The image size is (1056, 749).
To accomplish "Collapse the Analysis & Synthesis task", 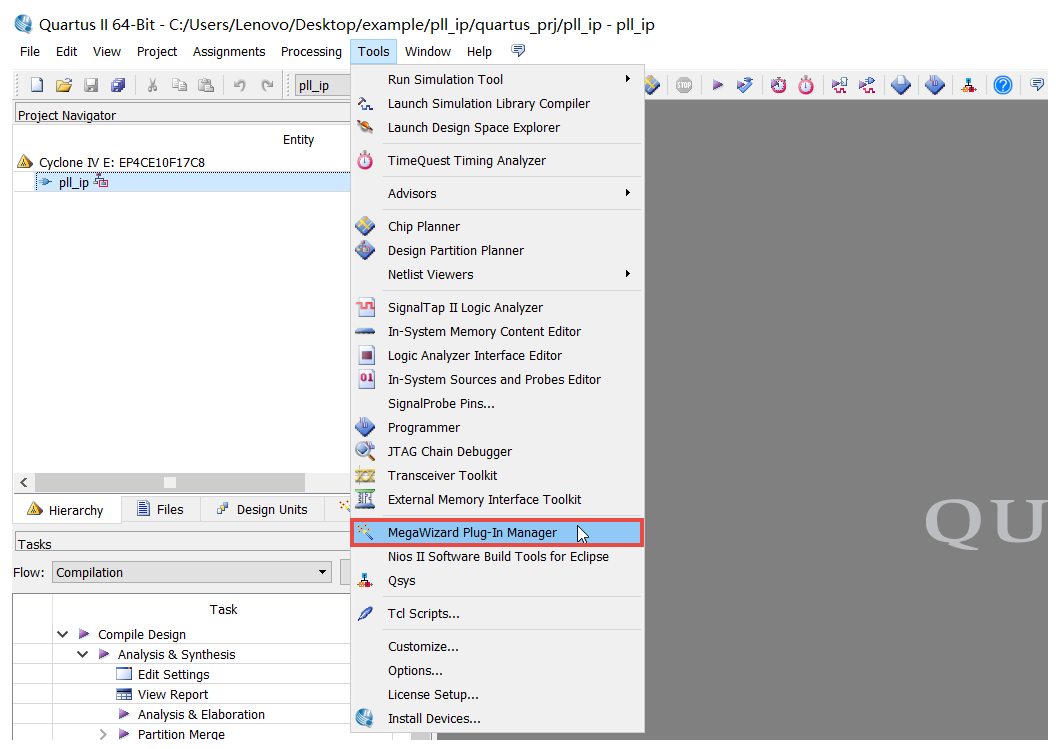I will 83,655.
